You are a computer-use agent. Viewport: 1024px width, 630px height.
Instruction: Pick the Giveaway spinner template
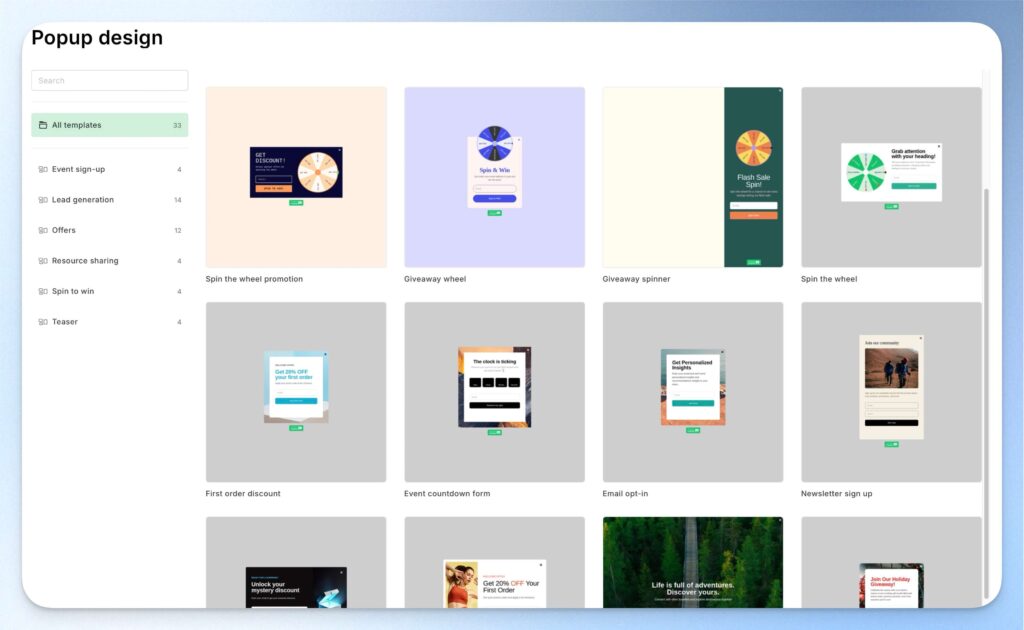tap(693, 177)
